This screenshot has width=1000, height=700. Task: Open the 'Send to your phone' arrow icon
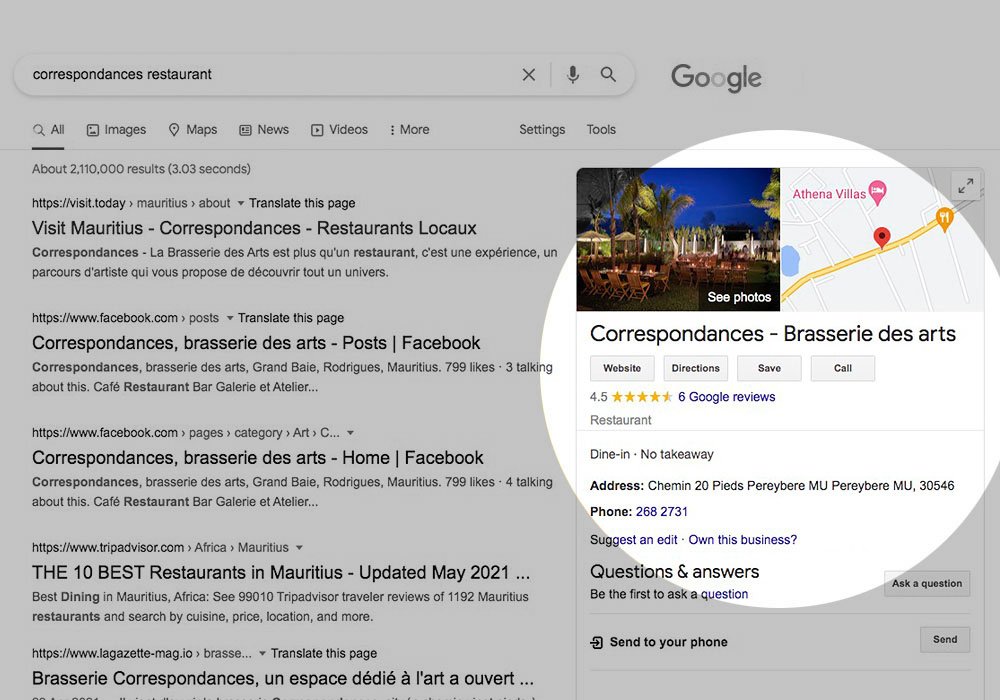point(596,643)
